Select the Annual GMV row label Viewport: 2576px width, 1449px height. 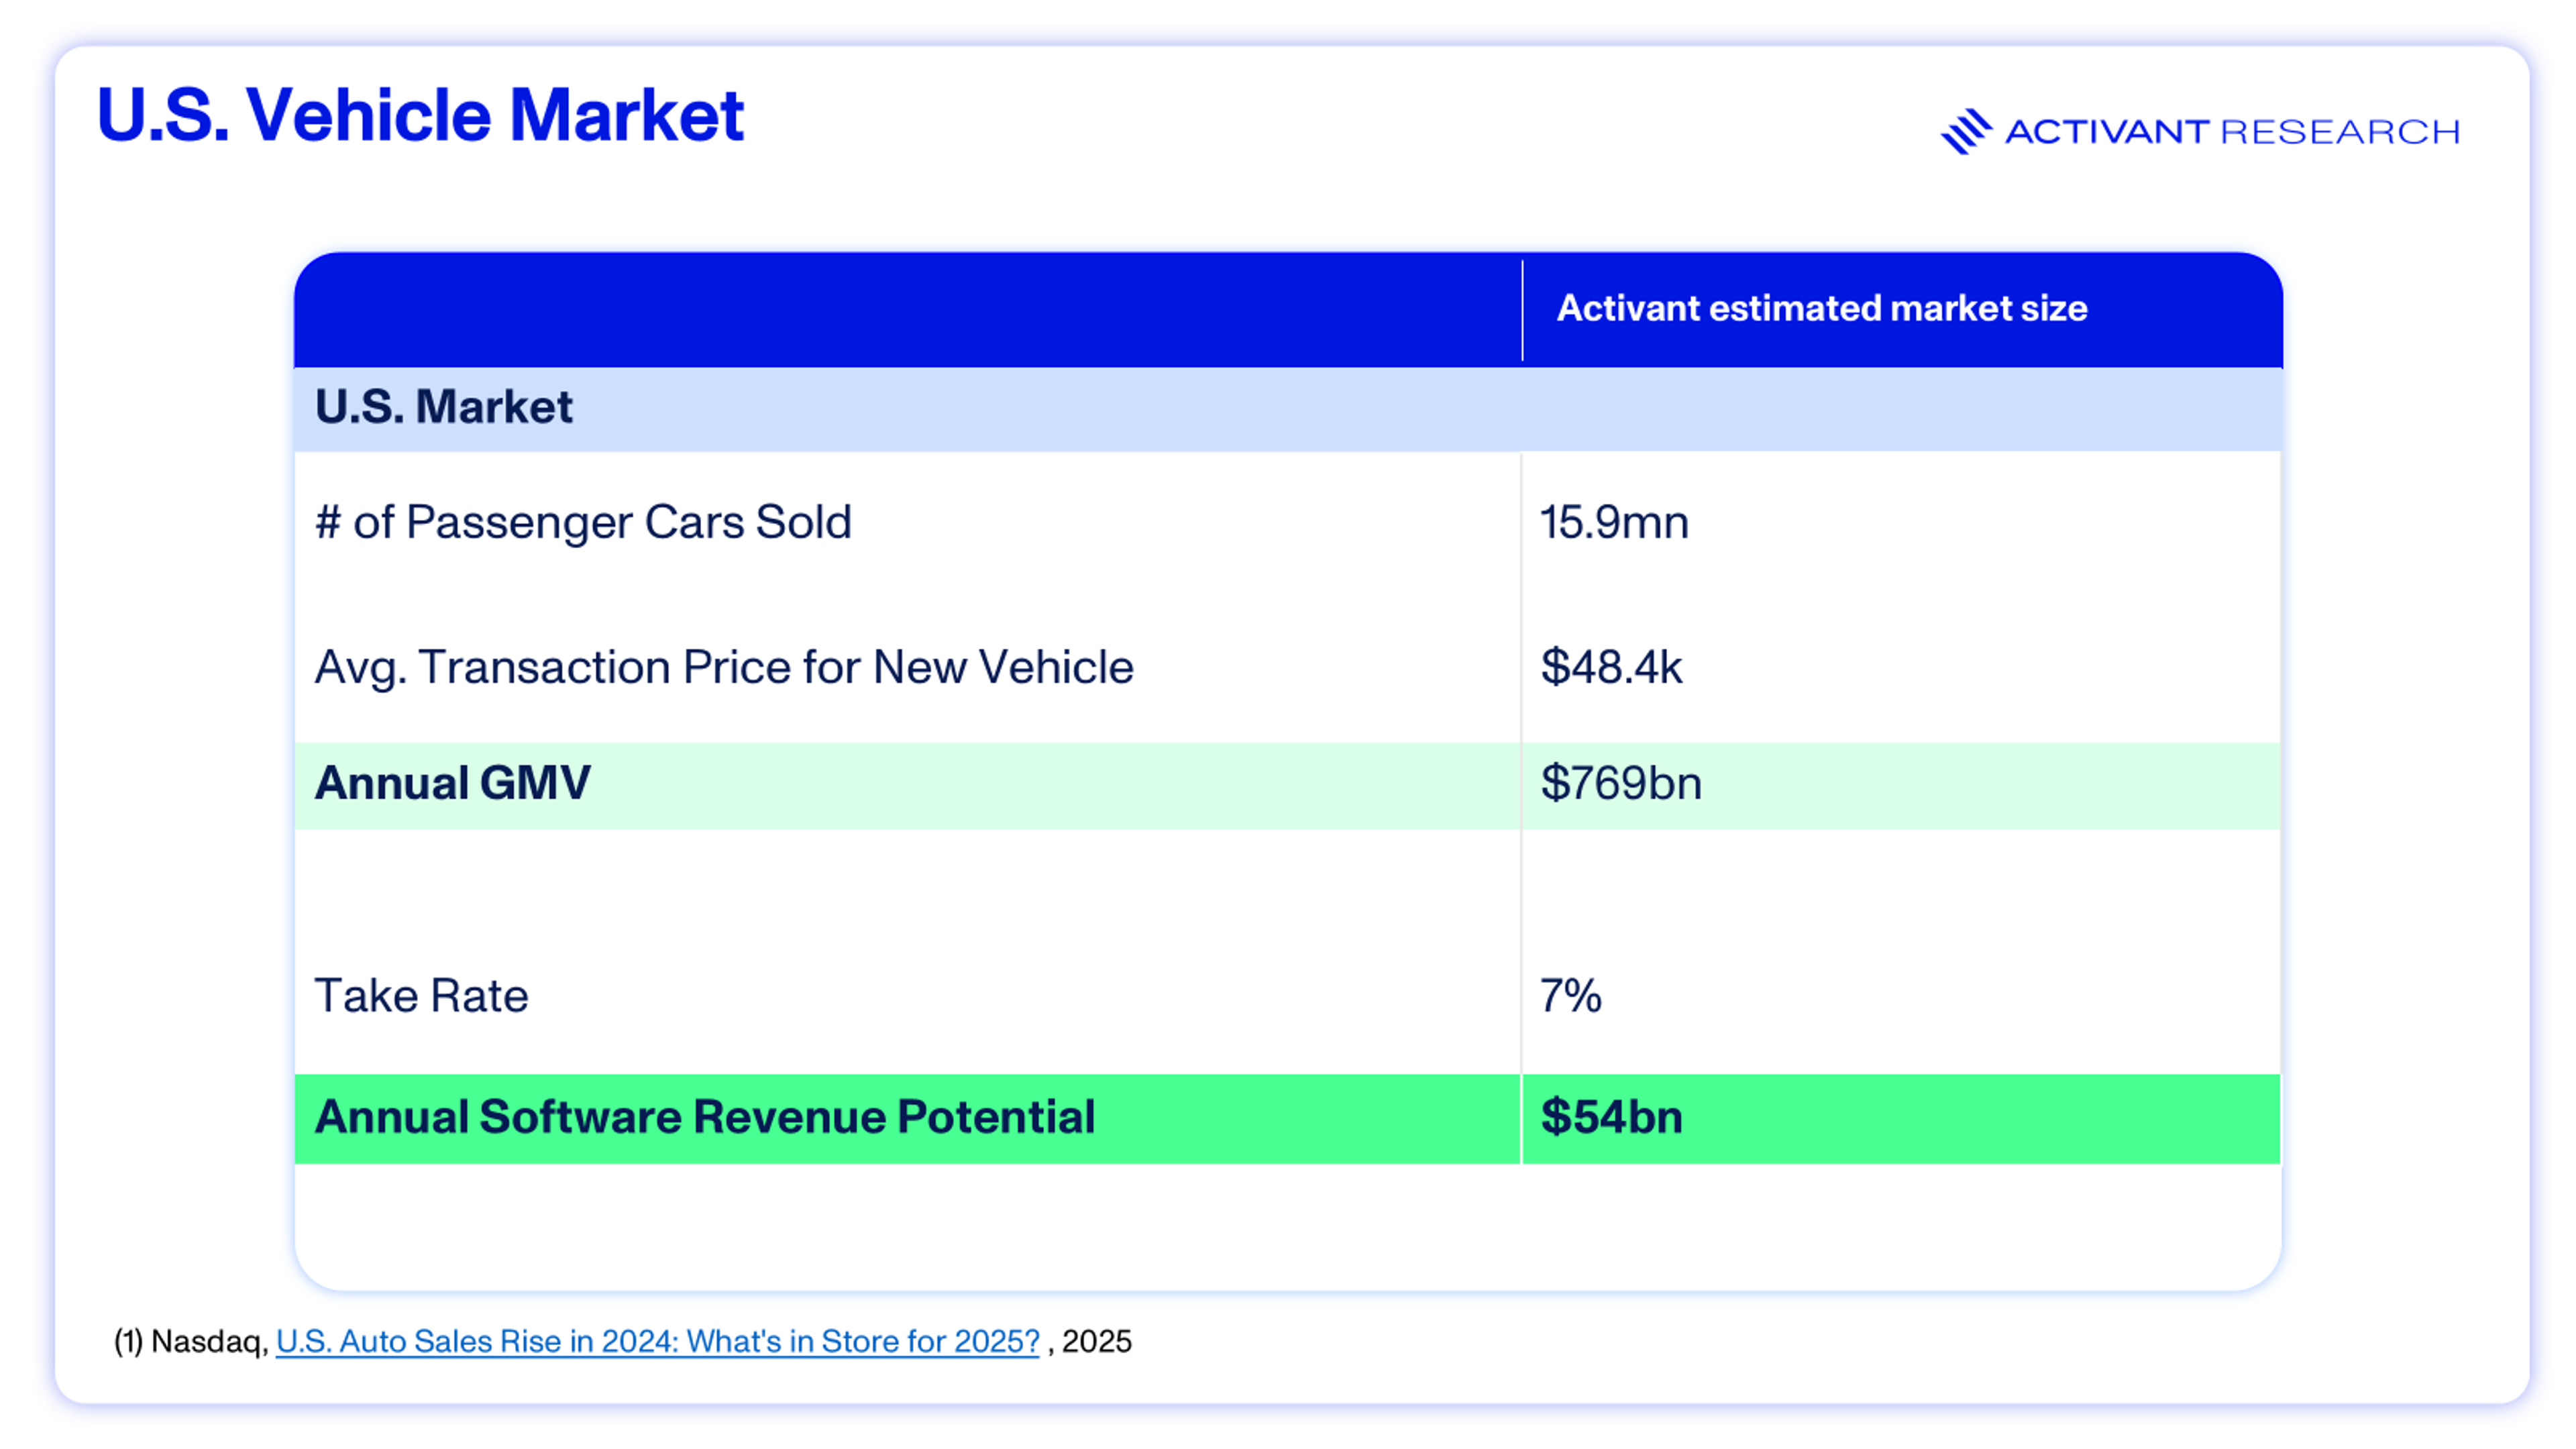tap(452, 783)
